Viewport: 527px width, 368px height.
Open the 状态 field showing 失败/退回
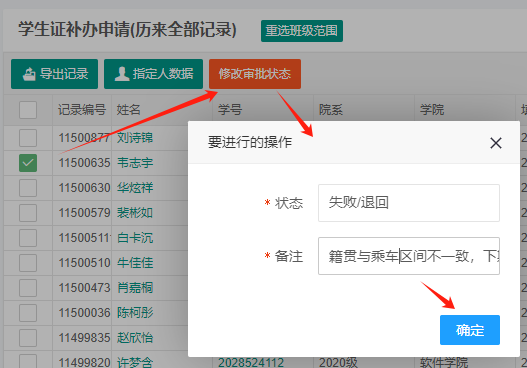[409, 203]
